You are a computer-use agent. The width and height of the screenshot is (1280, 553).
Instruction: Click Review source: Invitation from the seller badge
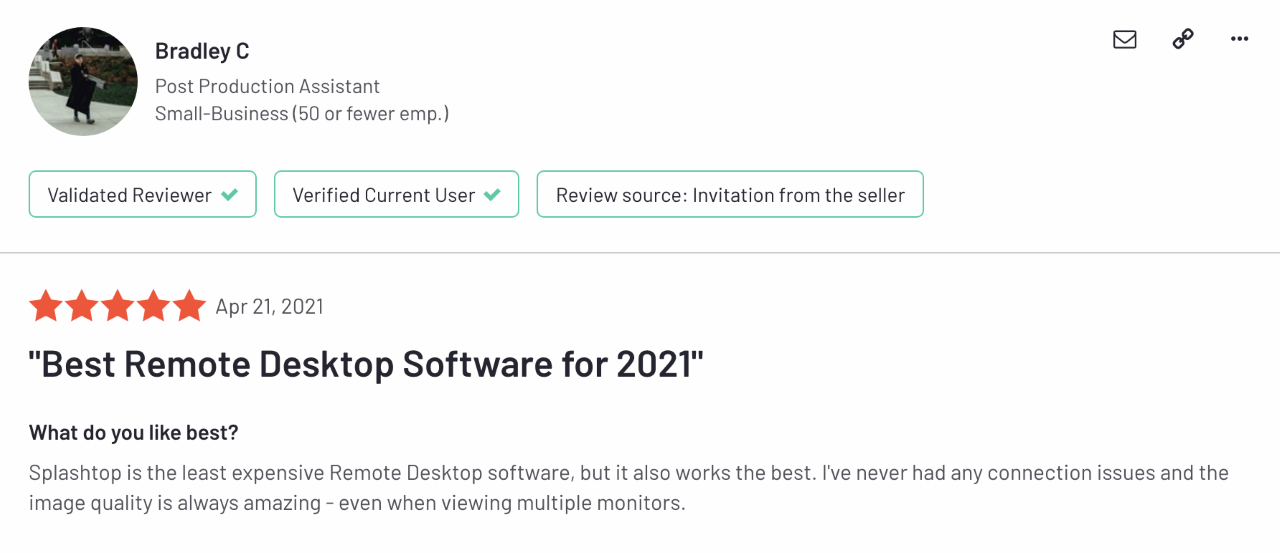(730, 194)
